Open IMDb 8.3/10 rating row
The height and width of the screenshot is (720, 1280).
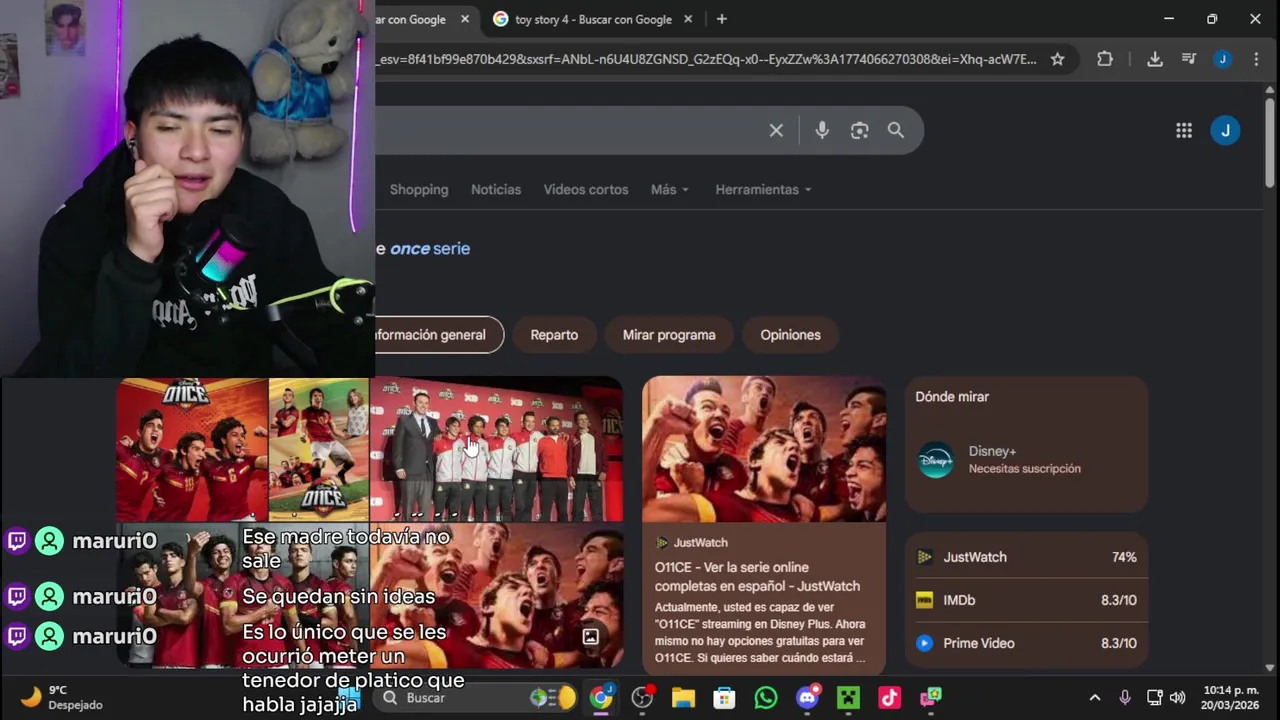1026,600
